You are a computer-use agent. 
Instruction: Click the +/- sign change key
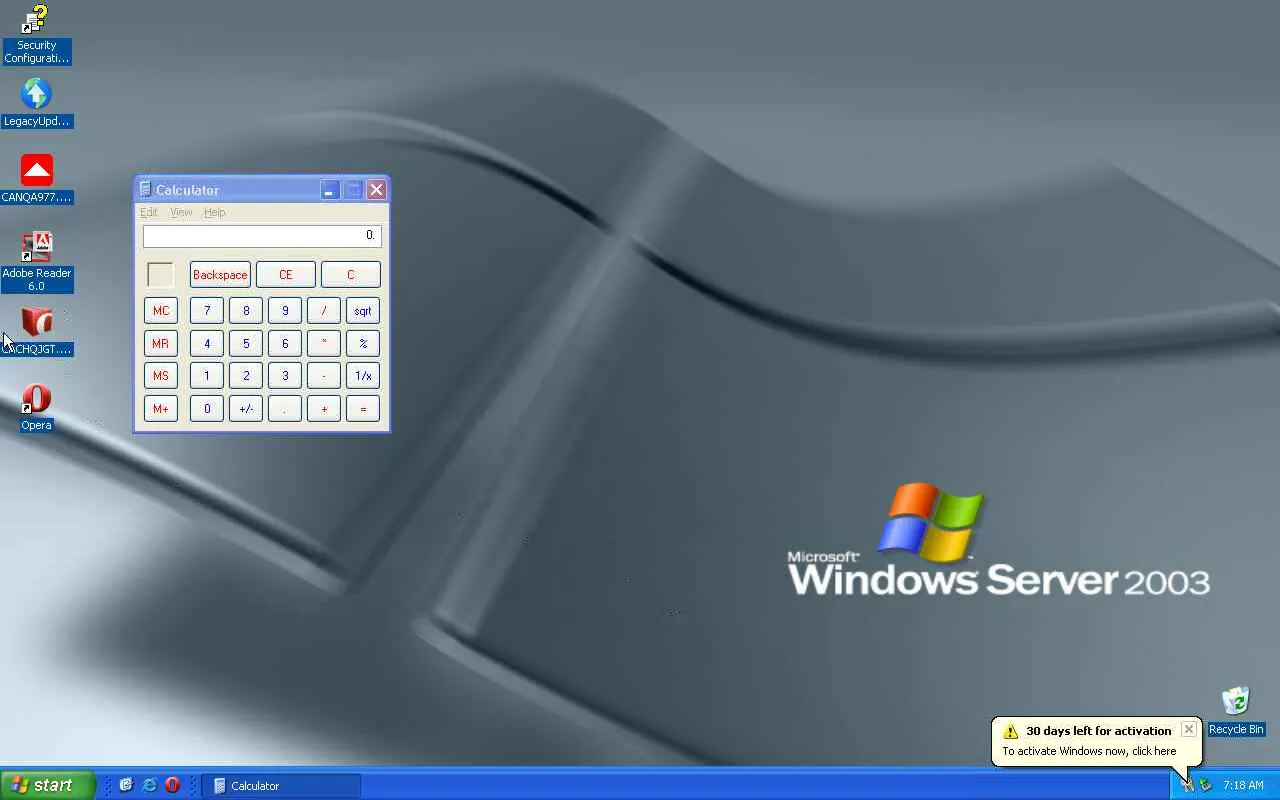[246, 409]
